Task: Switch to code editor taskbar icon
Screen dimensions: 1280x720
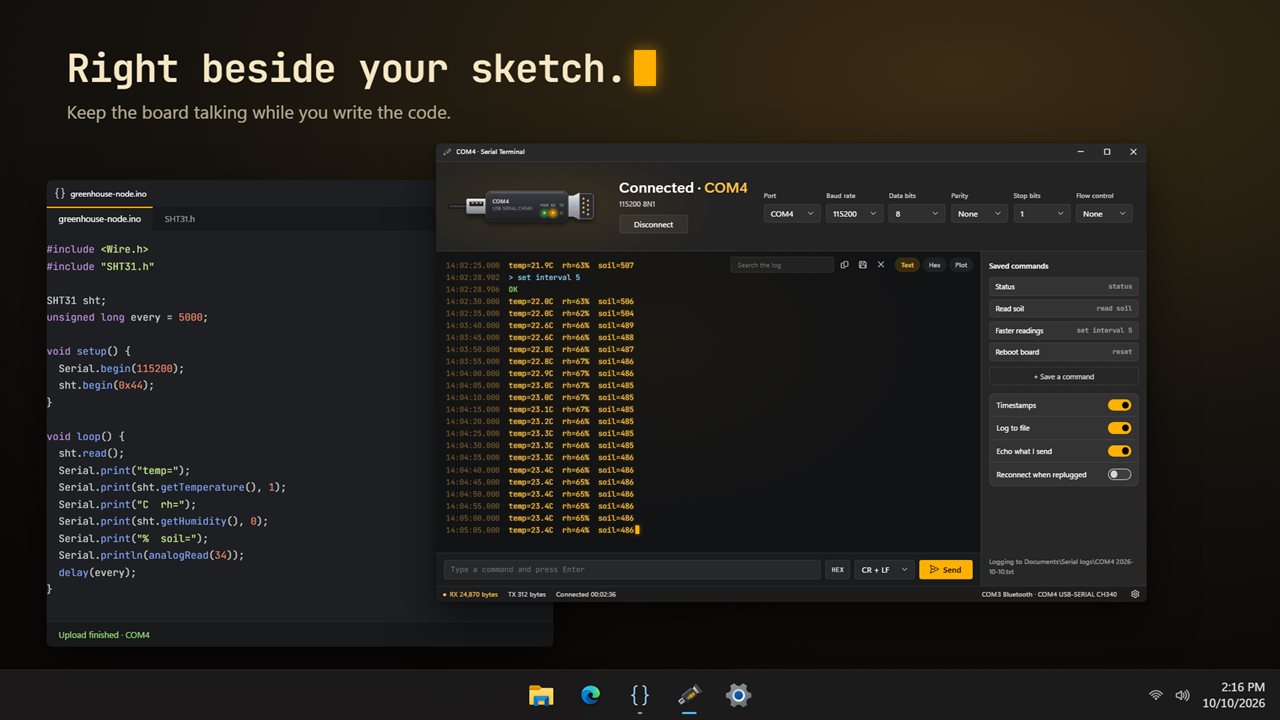Action: pyautogui.click(x=640, y=695)
